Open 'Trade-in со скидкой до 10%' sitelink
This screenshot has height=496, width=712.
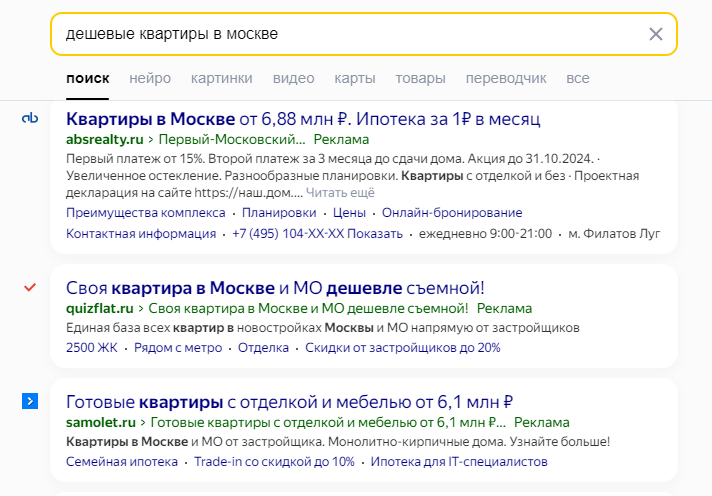274,461
